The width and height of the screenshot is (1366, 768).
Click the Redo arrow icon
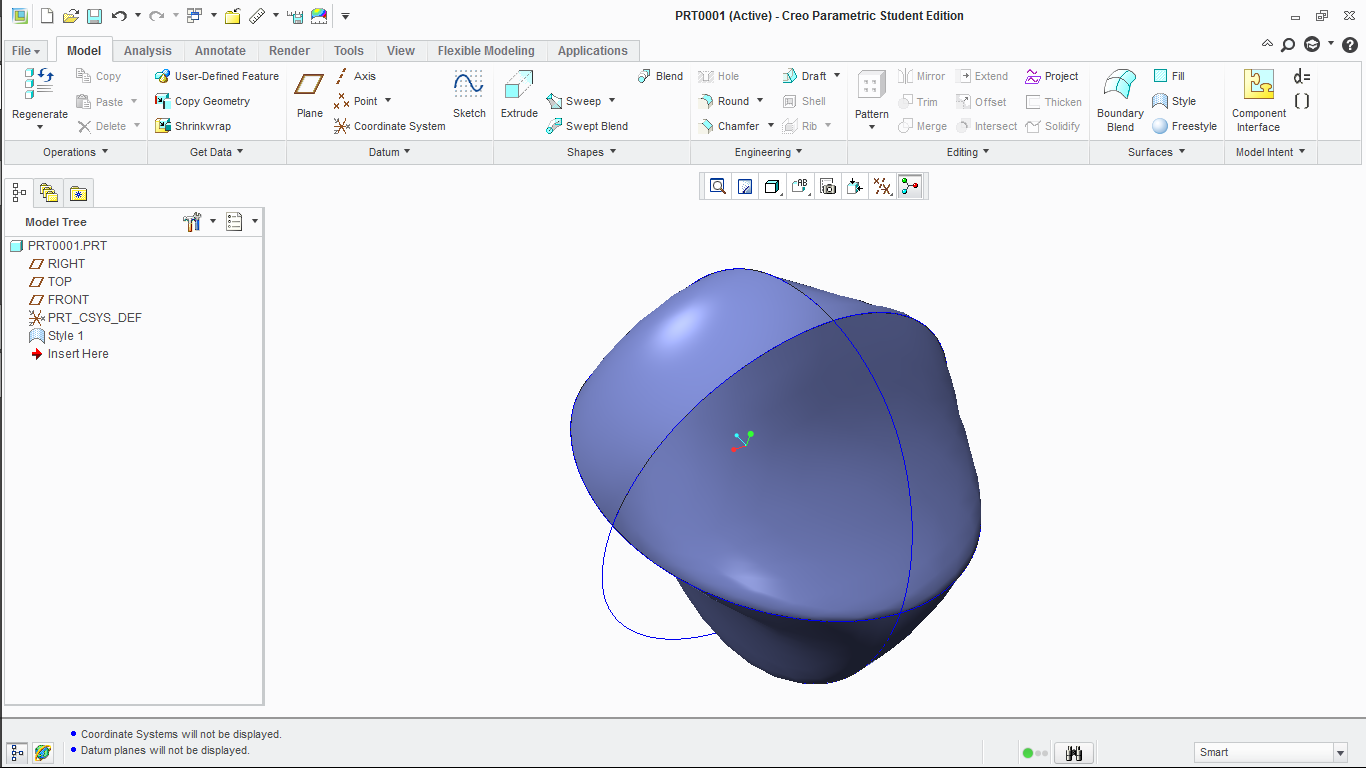point(157,16)
